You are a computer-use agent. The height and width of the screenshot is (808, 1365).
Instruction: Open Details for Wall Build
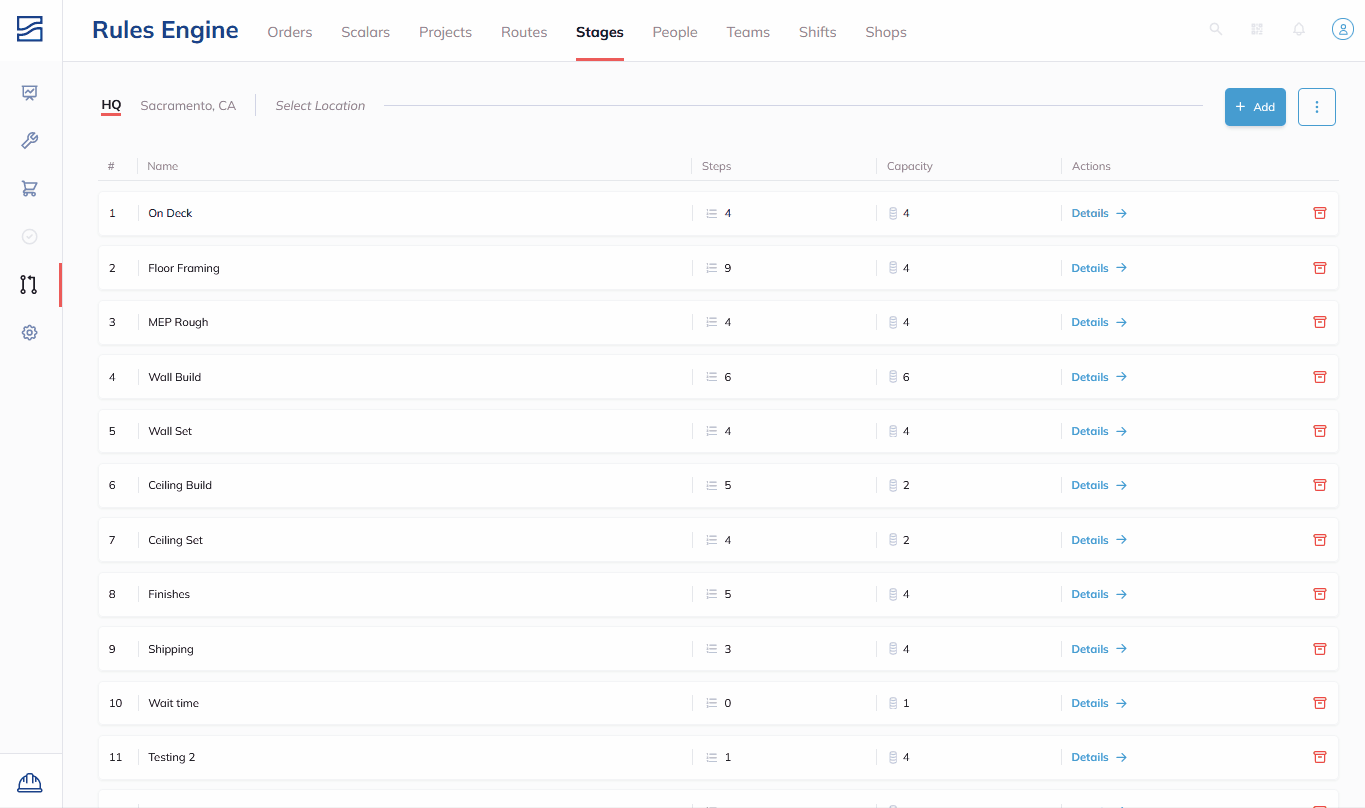[1099, 377]
